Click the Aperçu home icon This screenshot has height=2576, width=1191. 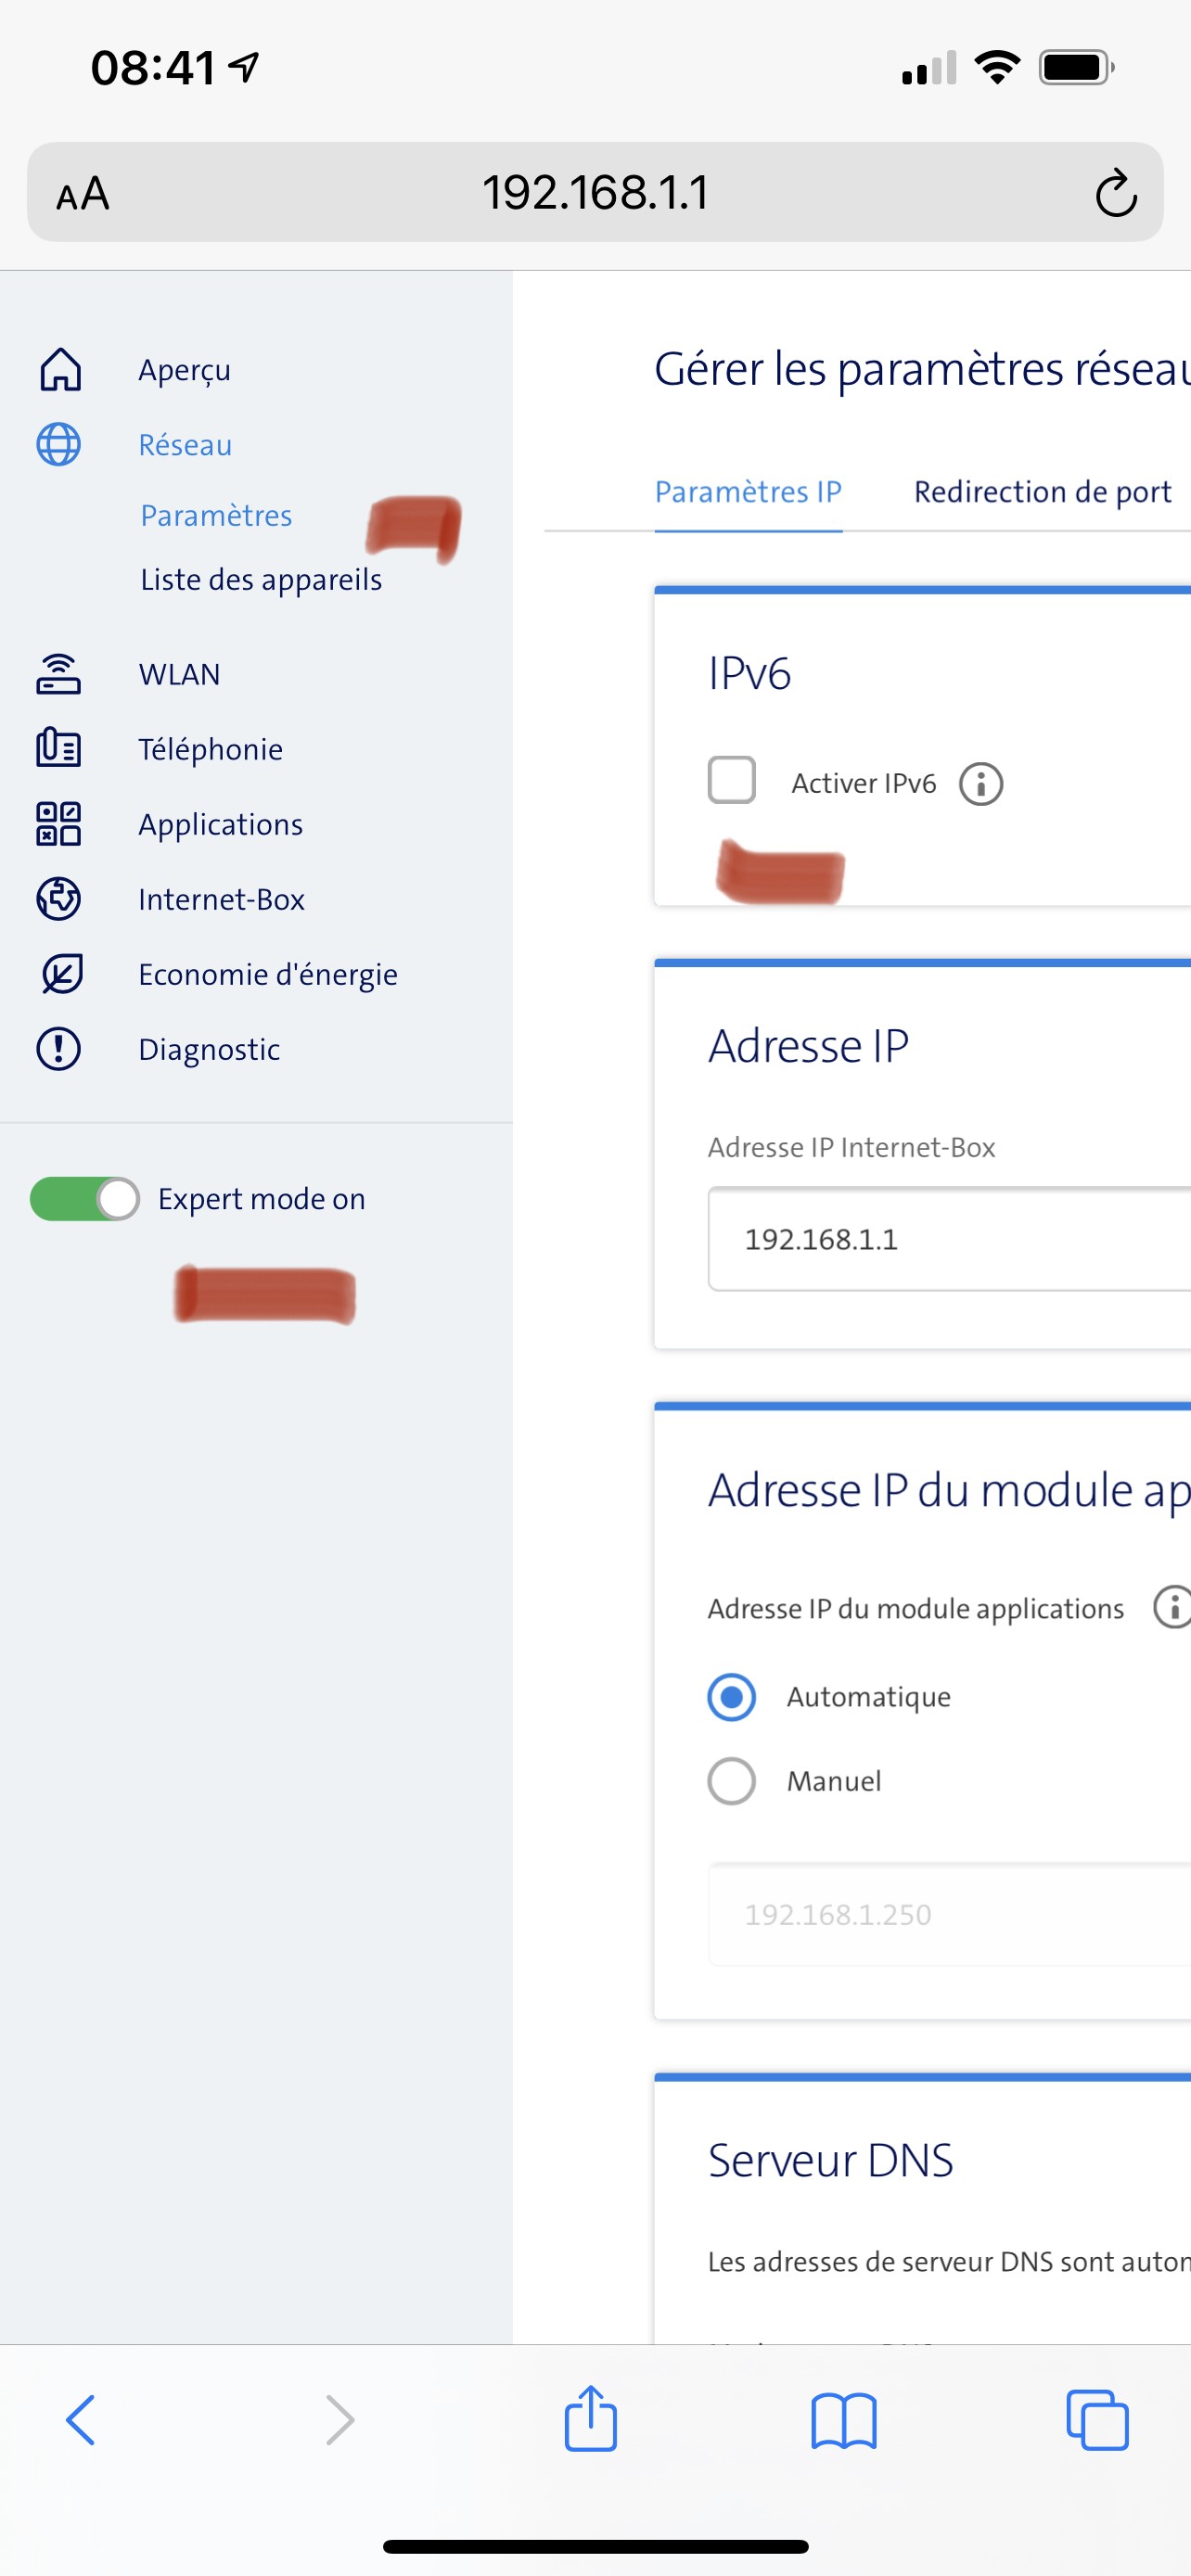(60, 370)
